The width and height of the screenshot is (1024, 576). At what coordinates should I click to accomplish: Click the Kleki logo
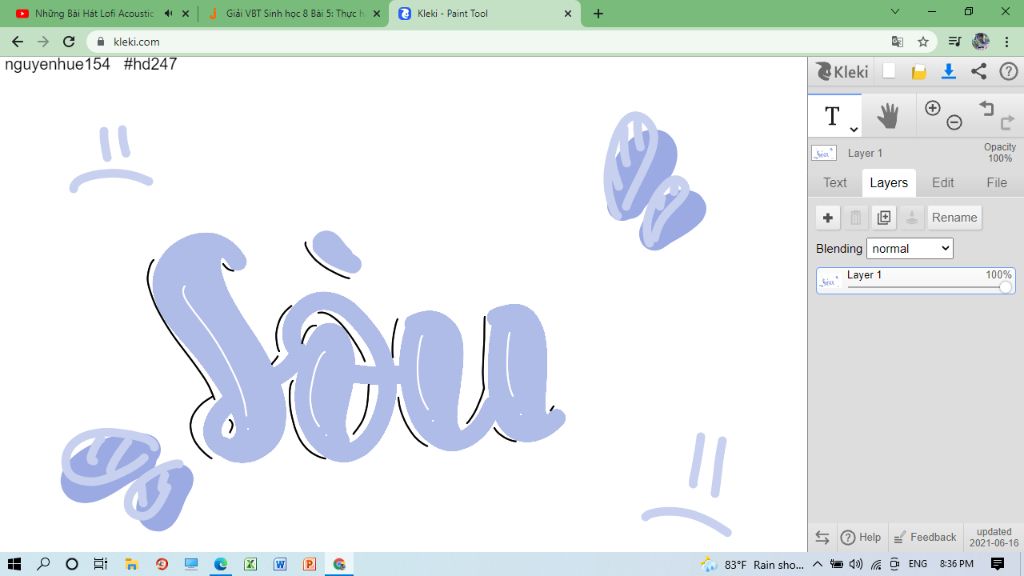[x=842, y=71]
